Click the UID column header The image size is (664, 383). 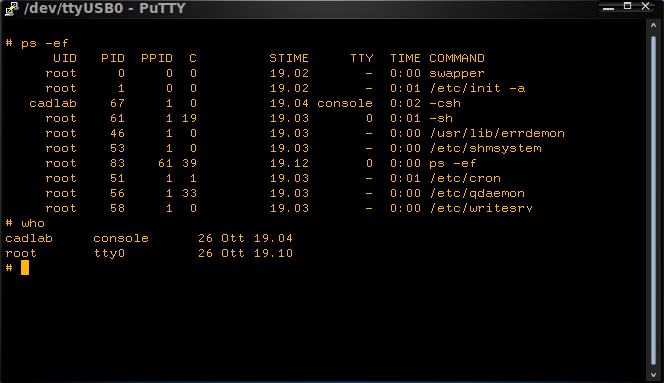pos(65,58)
